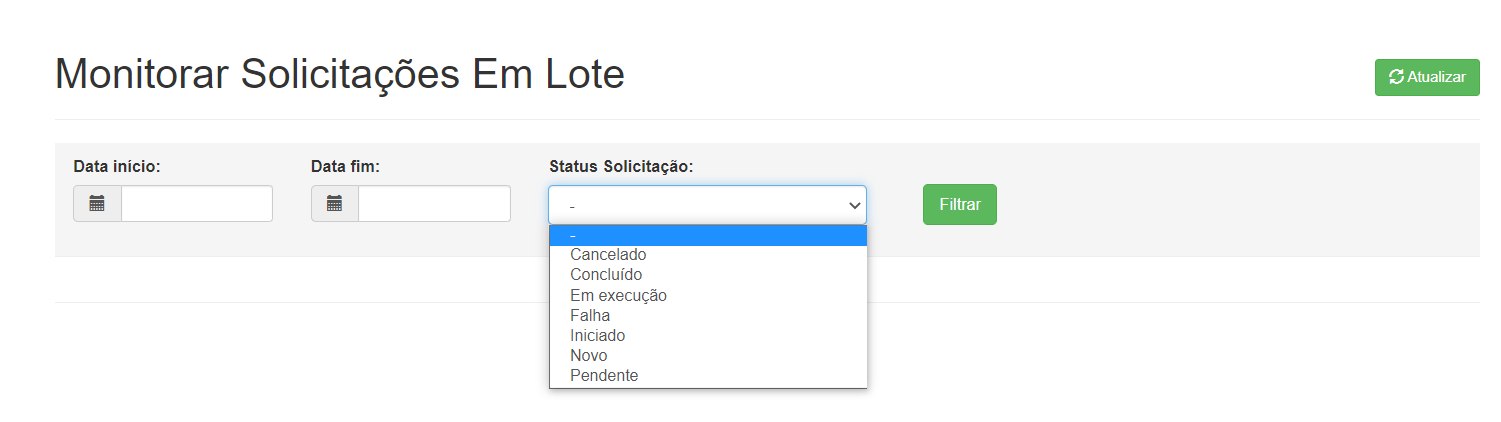Collapse the Status Solicitação select box

click(x=707, y=204)
